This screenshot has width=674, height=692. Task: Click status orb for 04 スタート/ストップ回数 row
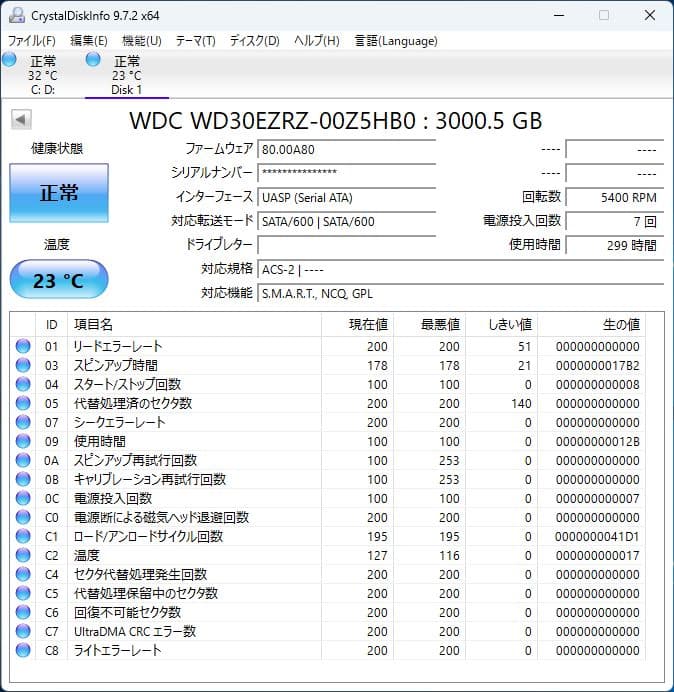coord(23,384)
